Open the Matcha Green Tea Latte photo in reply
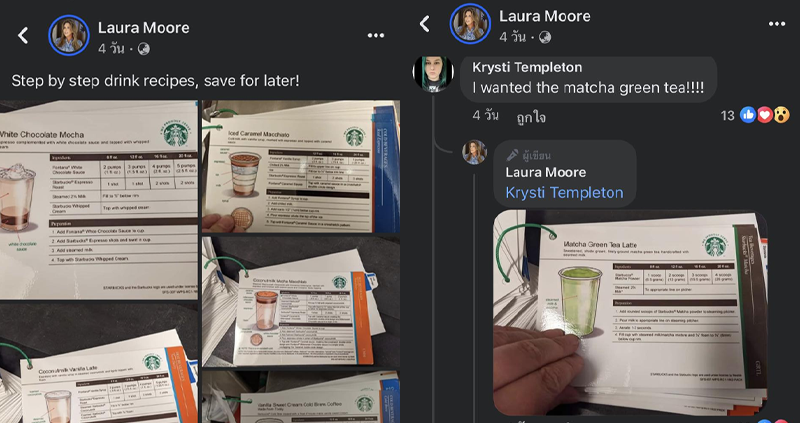 (631, 312)
